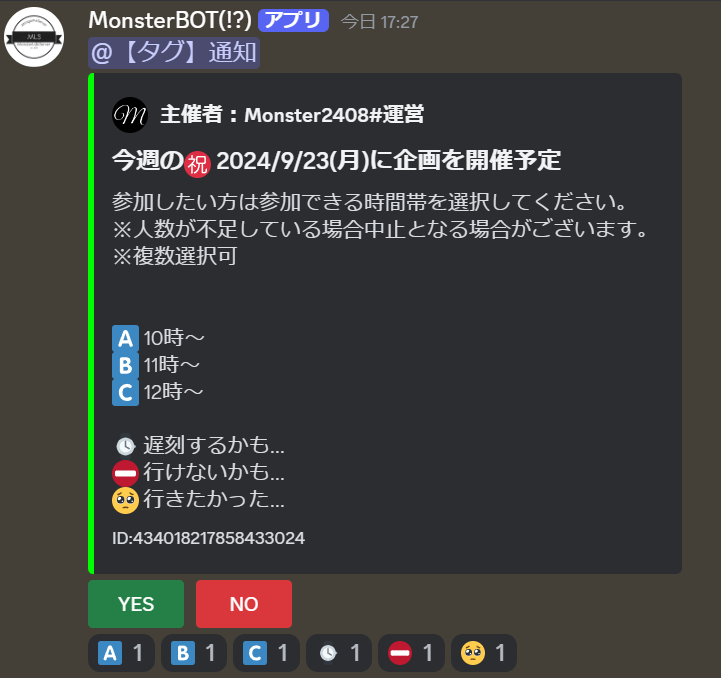This screenshot has width=721, height=678.
Task: Click the blue A emoji beside 10時～
Action: point(126,339)
